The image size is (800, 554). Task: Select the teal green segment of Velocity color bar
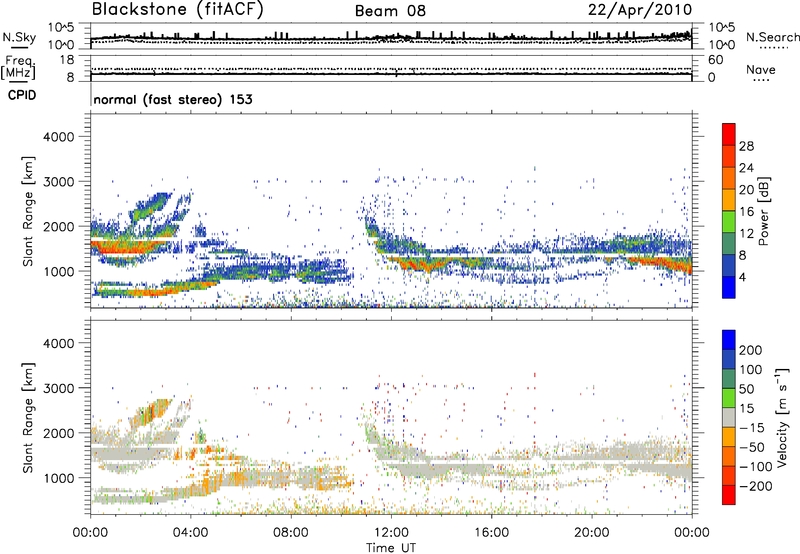[x=729, y=379]
